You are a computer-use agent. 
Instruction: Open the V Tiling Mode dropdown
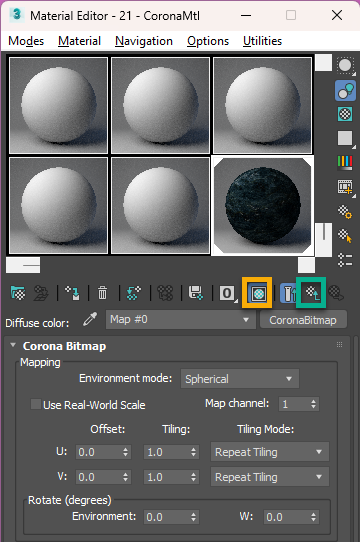click(x=270, y=477)
